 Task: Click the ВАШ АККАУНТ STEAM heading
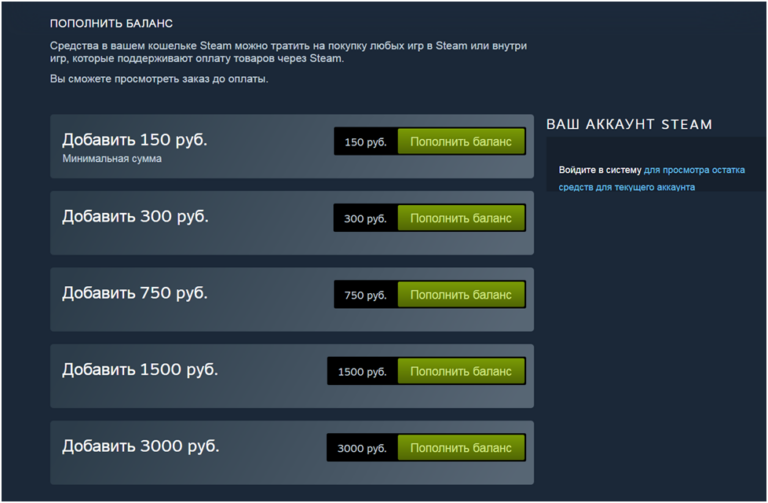point(629,124)
